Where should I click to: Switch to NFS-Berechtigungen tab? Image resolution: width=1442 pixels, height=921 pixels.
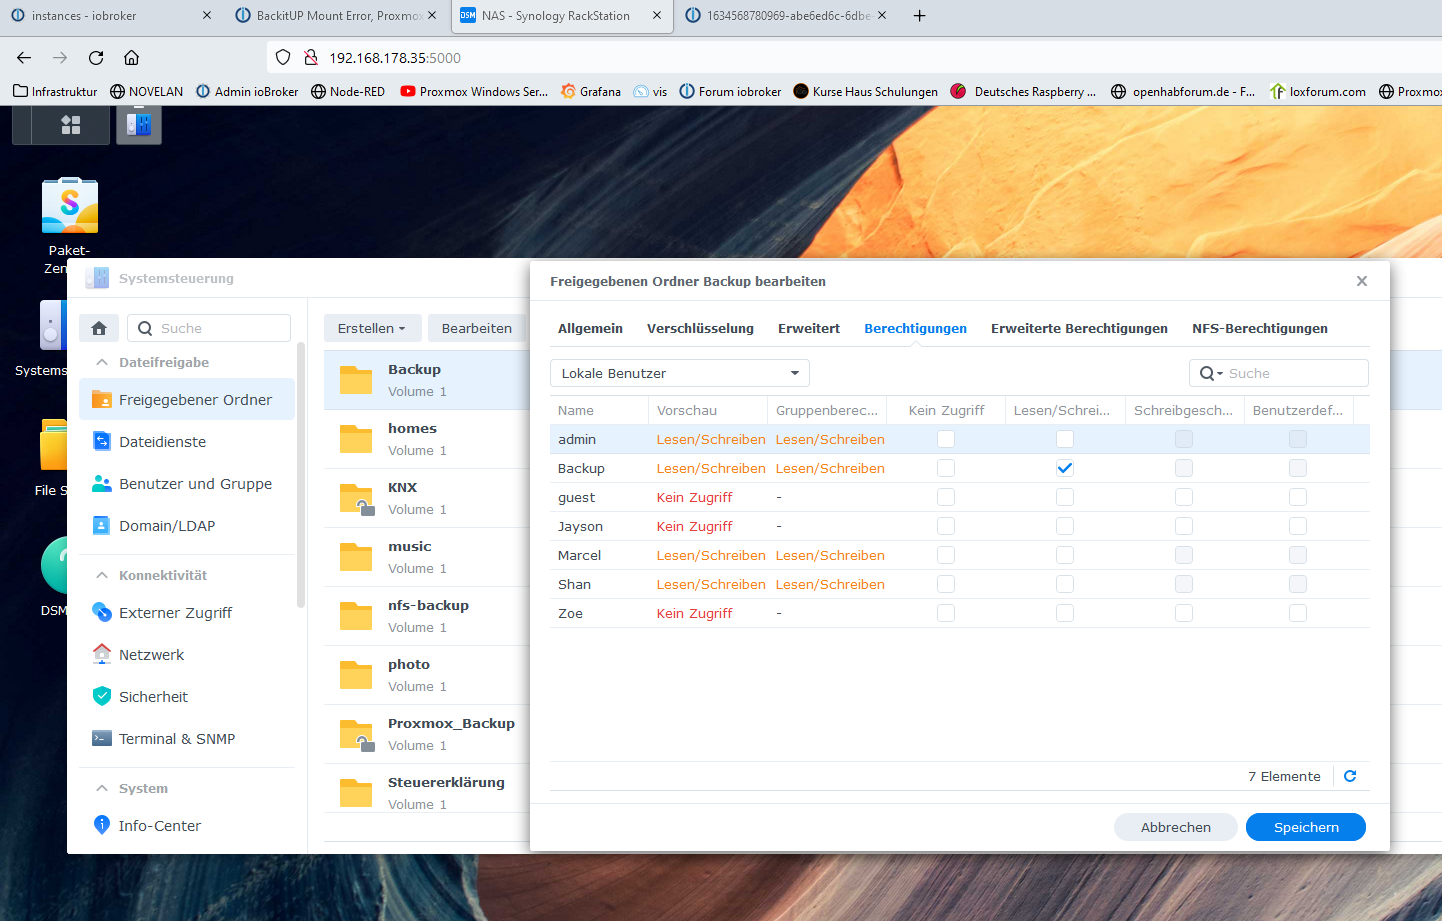pos(1260,328)
